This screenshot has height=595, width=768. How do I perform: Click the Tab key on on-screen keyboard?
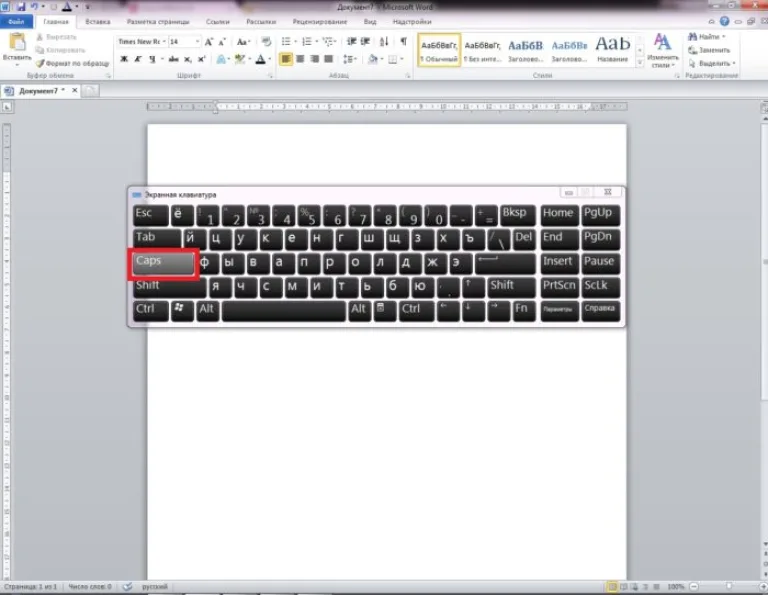pyautogui.click(x=157, y=239)
